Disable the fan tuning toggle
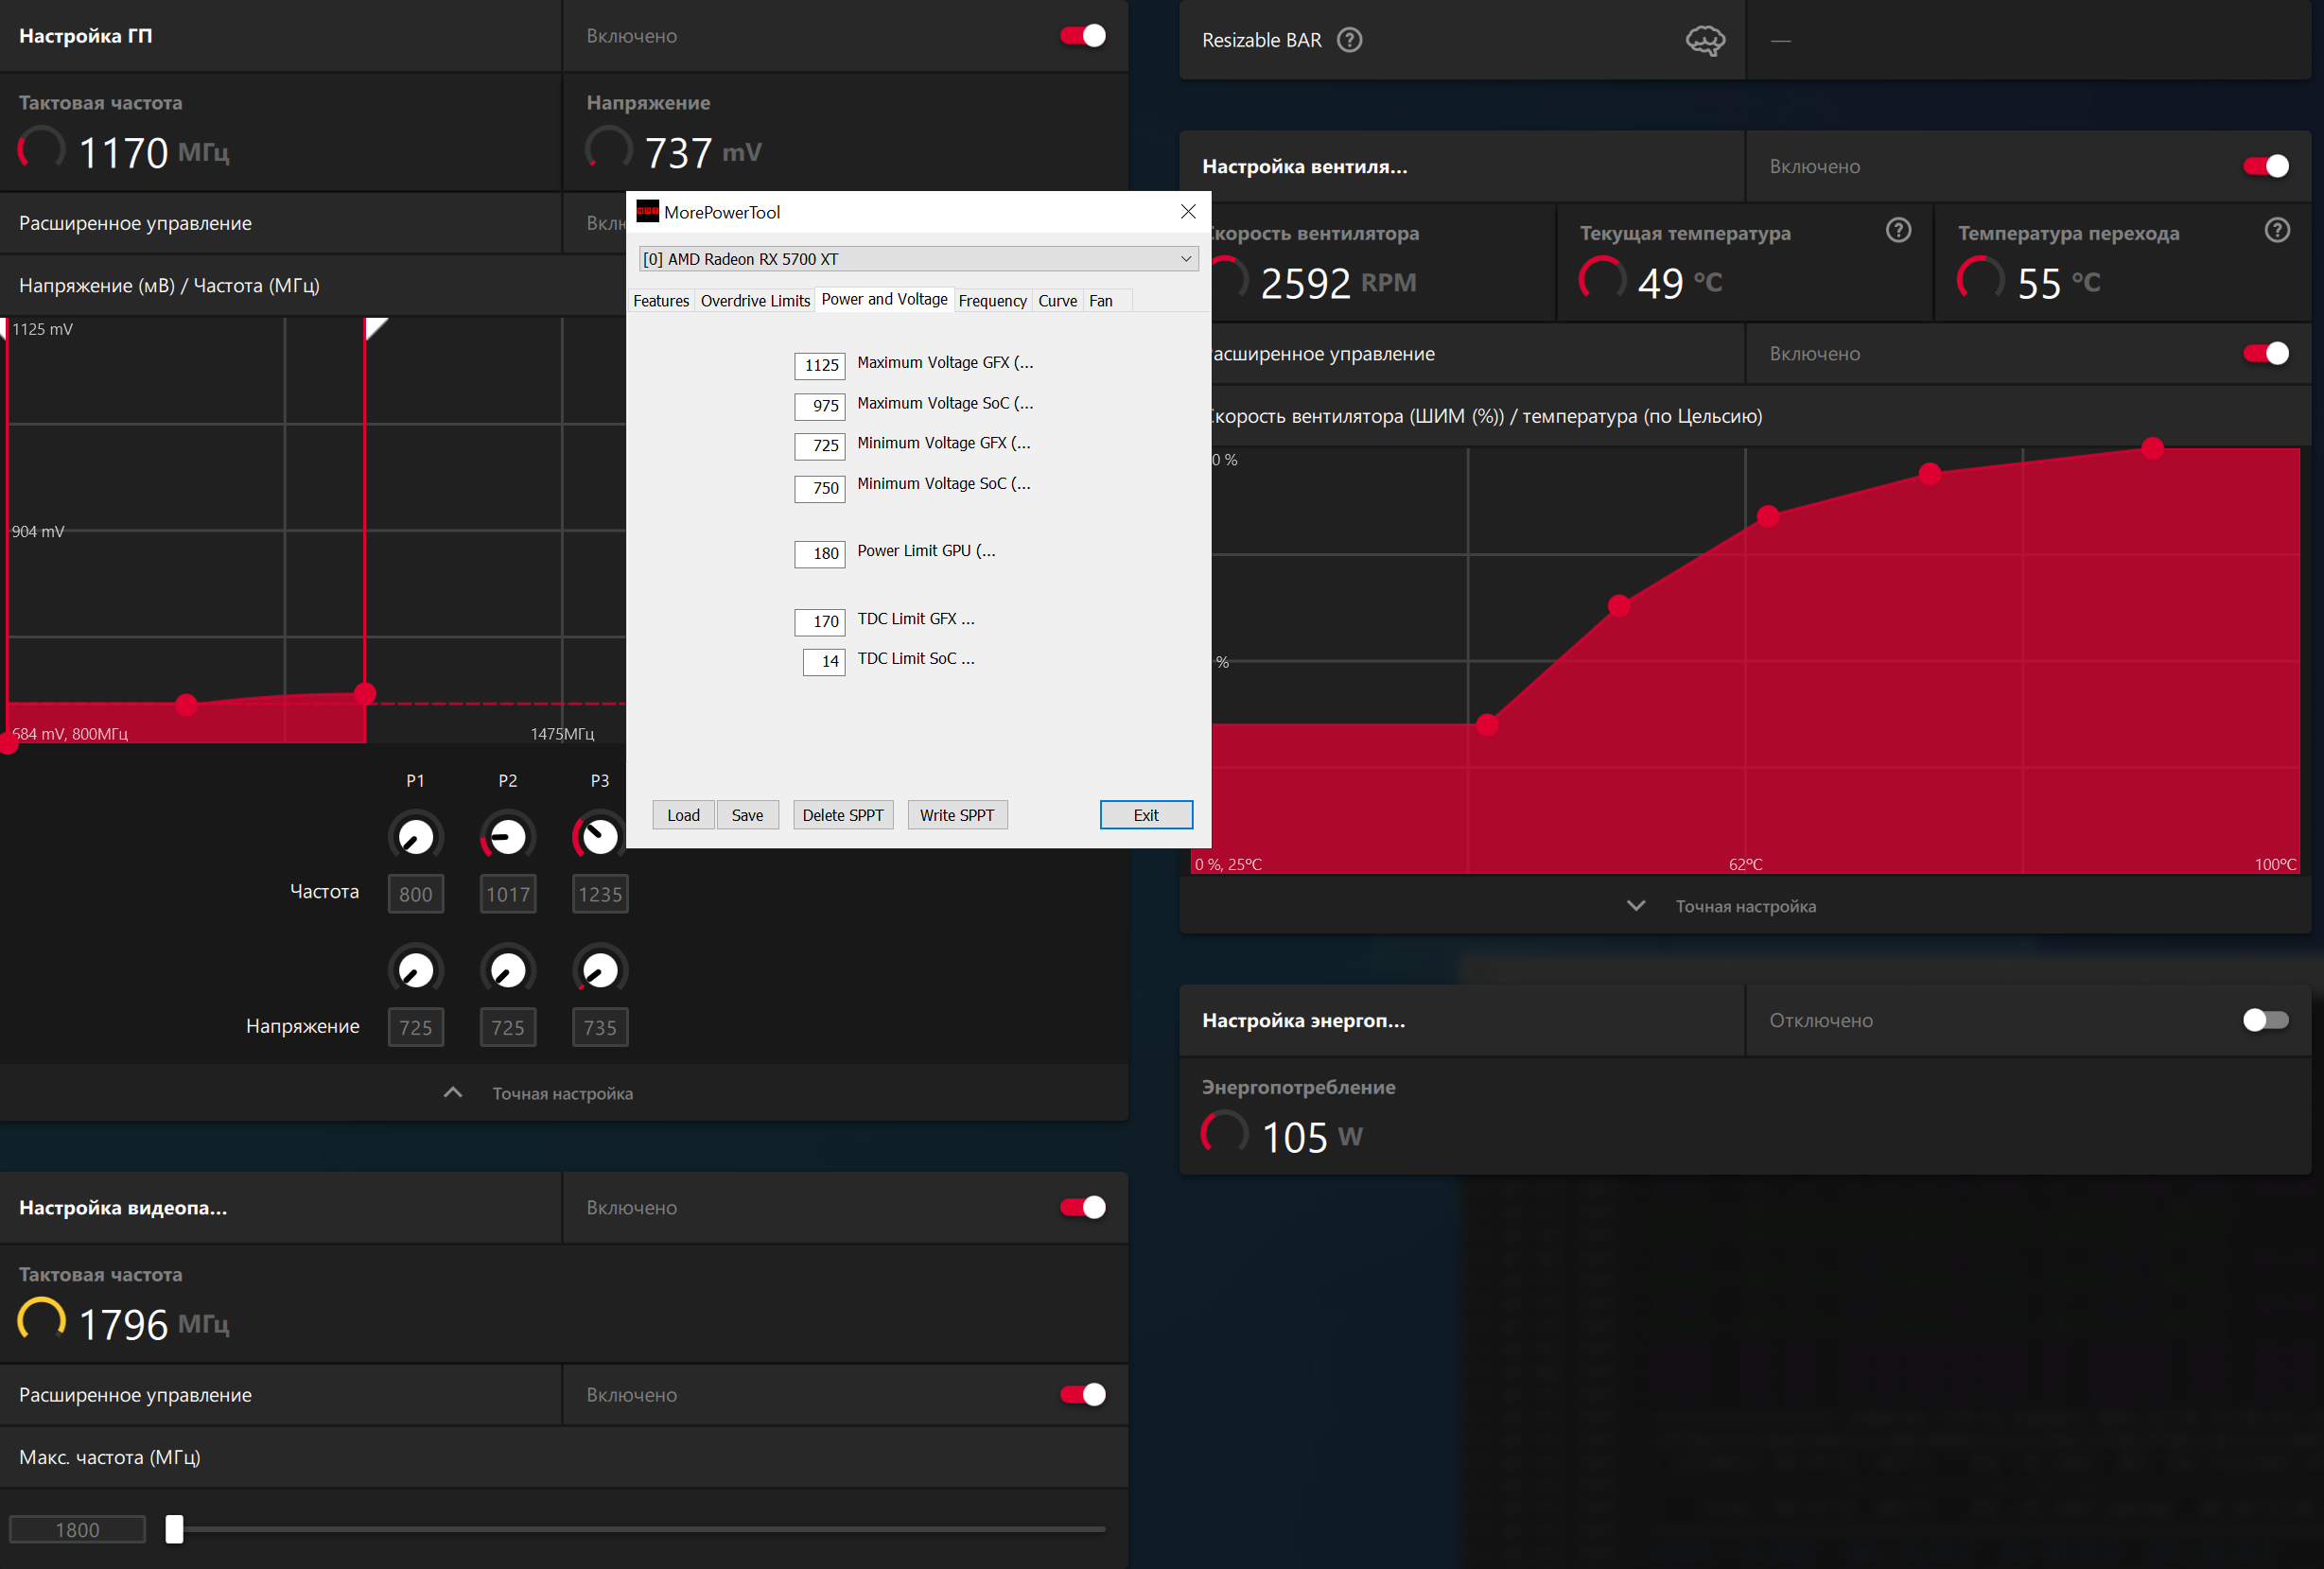Image resolution: width=2324 pixels, height=1569 pixels. point(2265,166)
